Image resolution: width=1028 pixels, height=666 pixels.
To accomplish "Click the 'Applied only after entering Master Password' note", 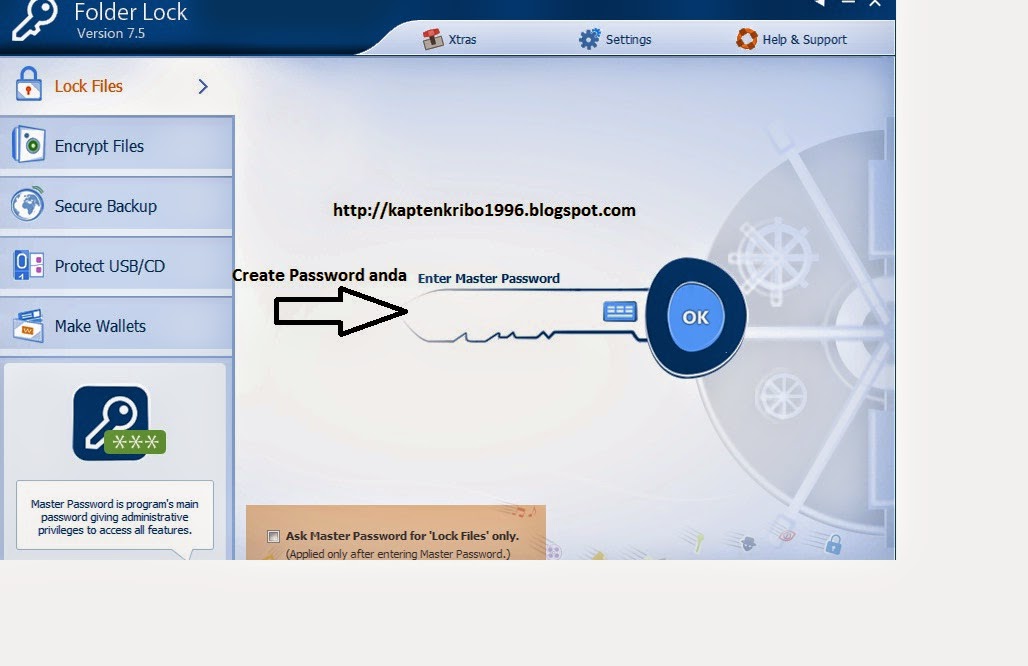I will [x=398, y=553].
